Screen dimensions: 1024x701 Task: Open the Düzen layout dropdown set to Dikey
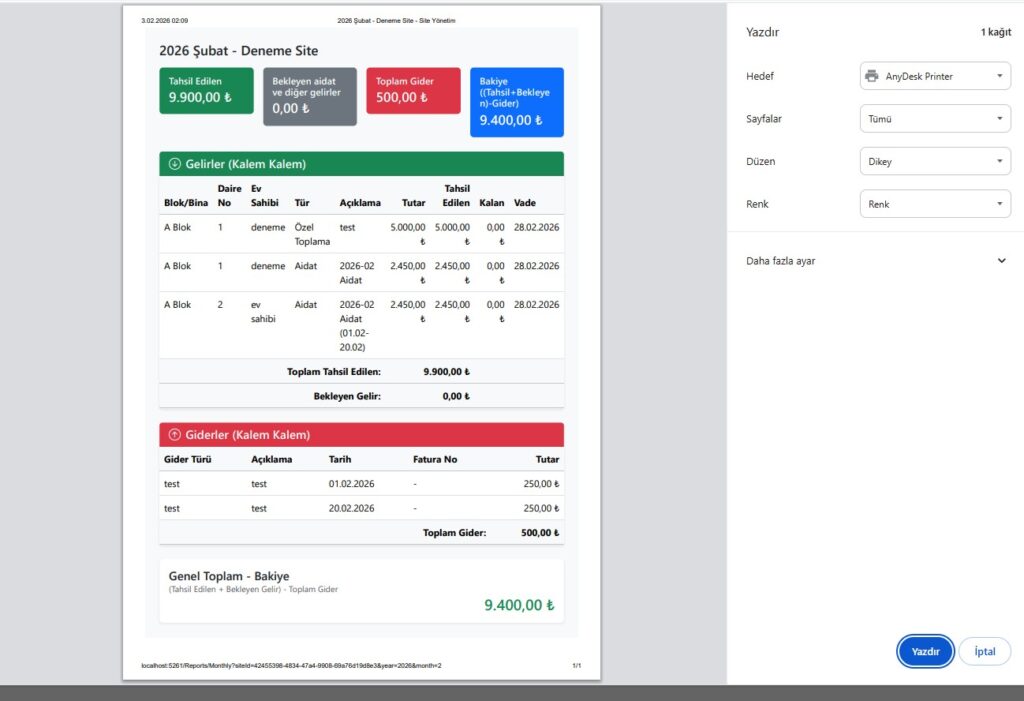coord(935,161)
